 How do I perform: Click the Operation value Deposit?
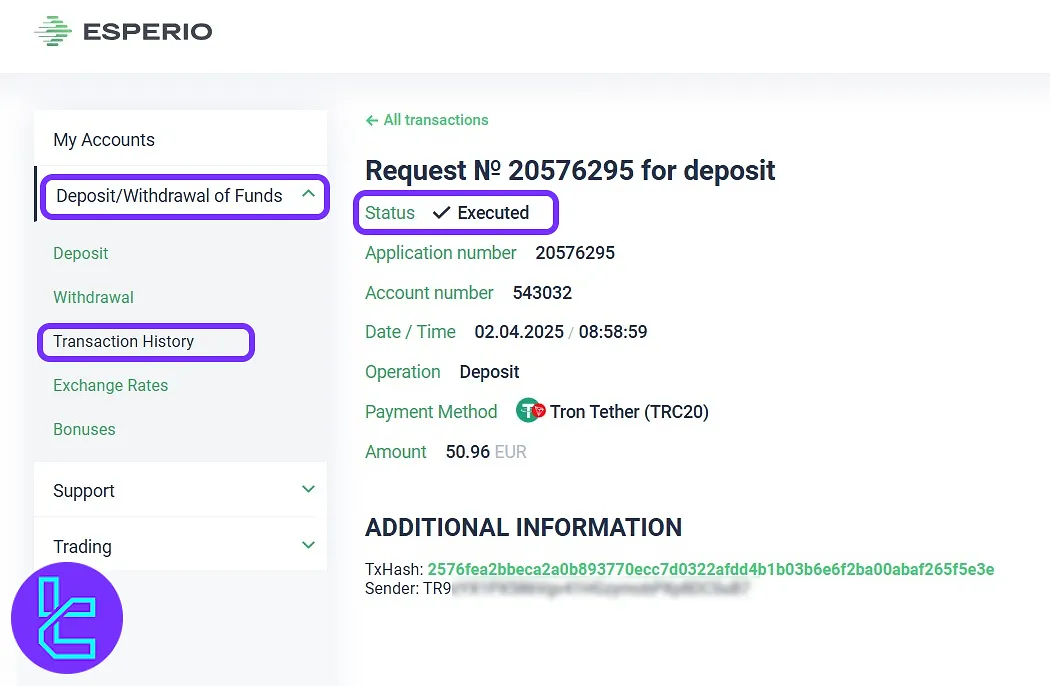point(490,372)
